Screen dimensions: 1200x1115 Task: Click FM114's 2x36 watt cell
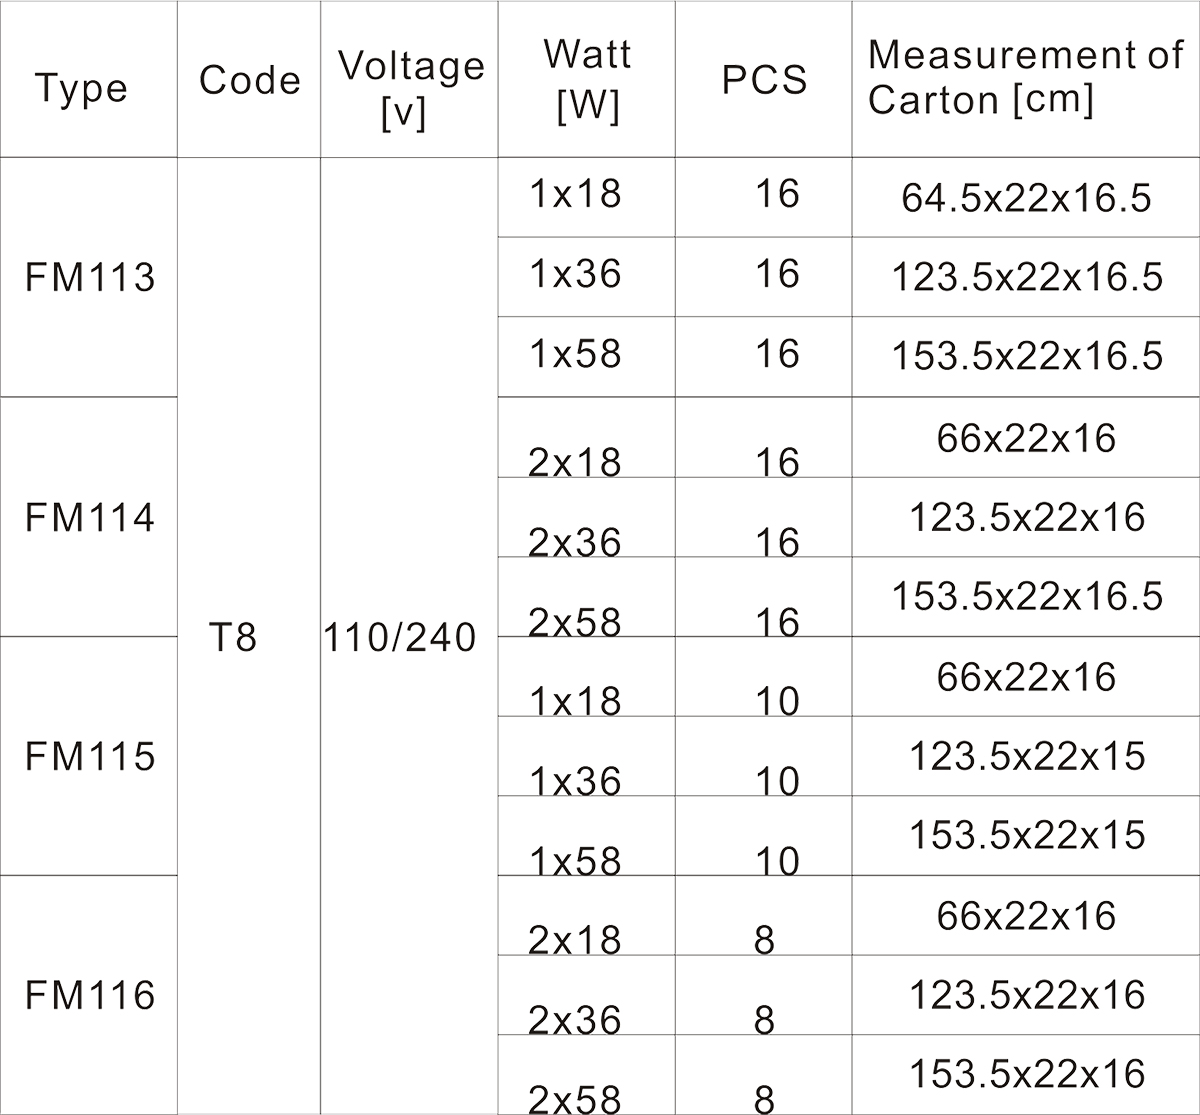pyautogui.click(x=575, y=541)
